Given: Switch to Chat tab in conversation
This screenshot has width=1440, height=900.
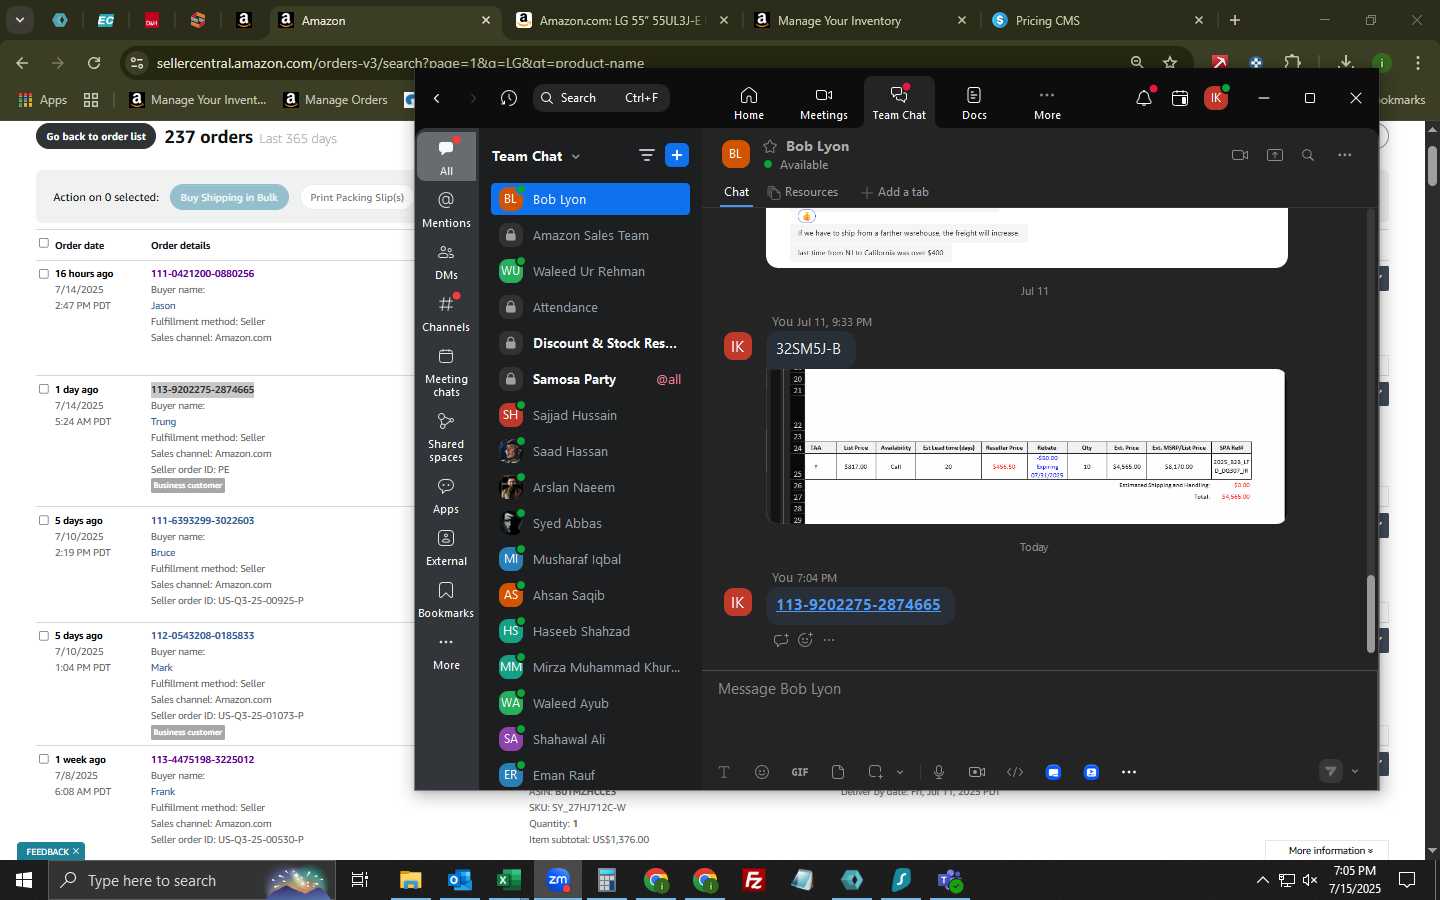Looking at the screenshot, I should point(736,192).
